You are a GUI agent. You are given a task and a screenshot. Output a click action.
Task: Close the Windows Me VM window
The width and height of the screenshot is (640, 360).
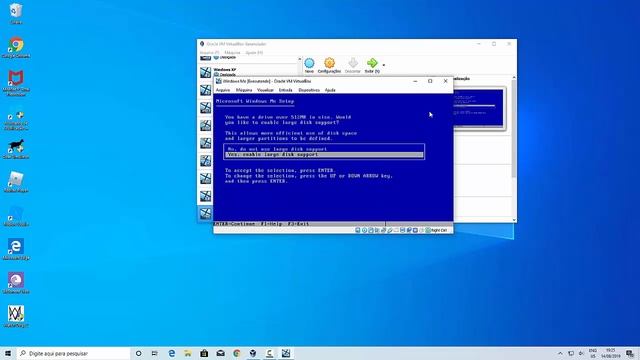445,81
